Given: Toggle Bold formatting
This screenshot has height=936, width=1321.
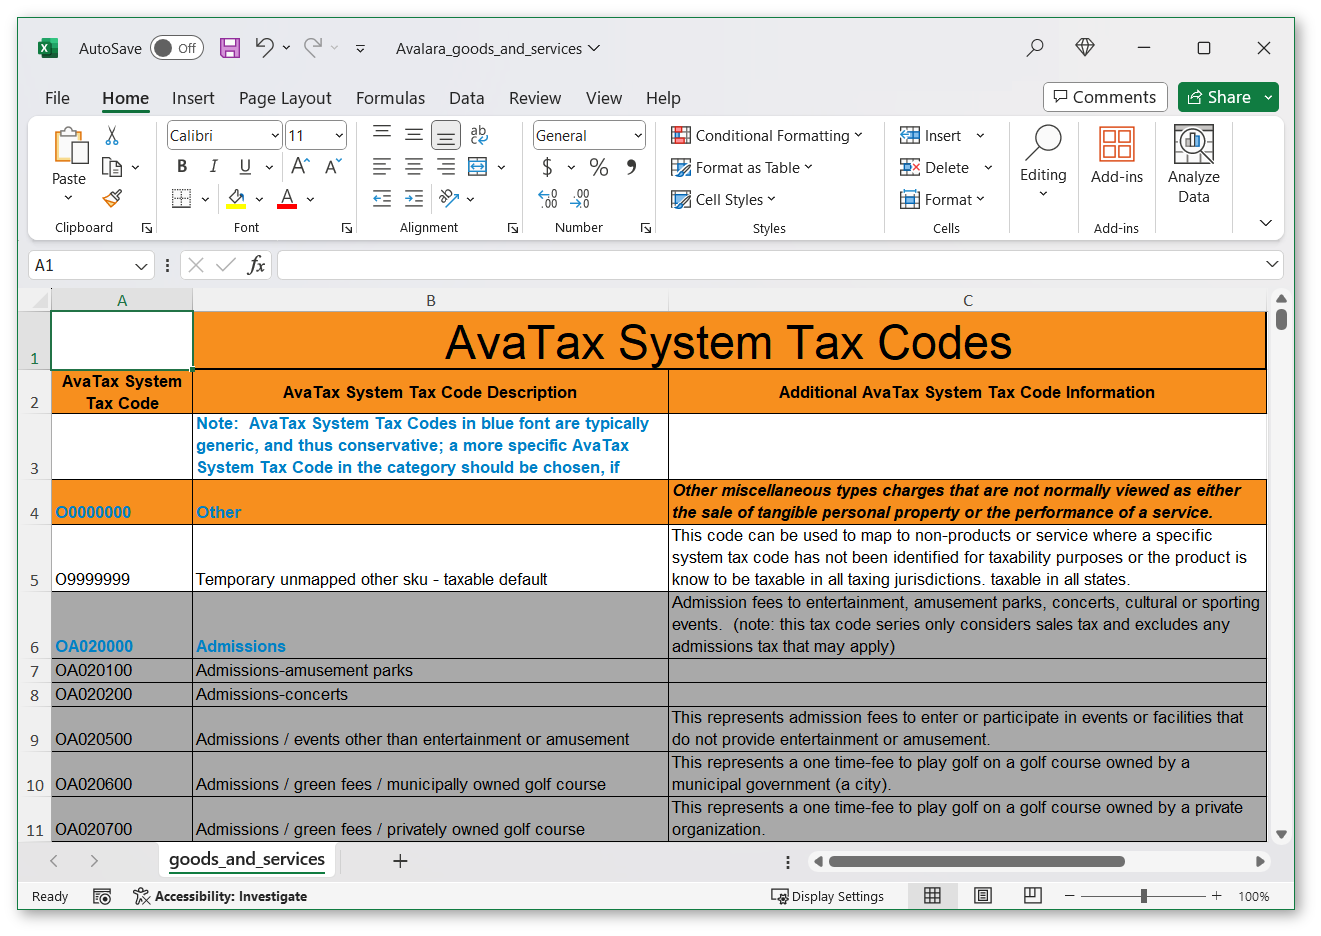Looking at the screenshot, I should tap(181, 167).
